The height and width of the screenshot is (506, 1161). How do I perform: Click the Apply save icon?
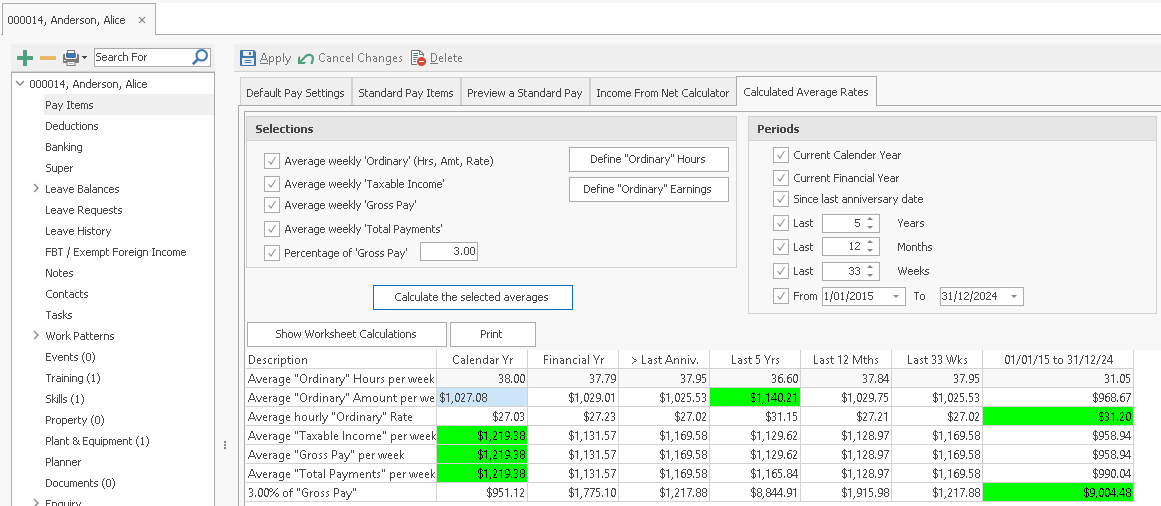[248, 58]
